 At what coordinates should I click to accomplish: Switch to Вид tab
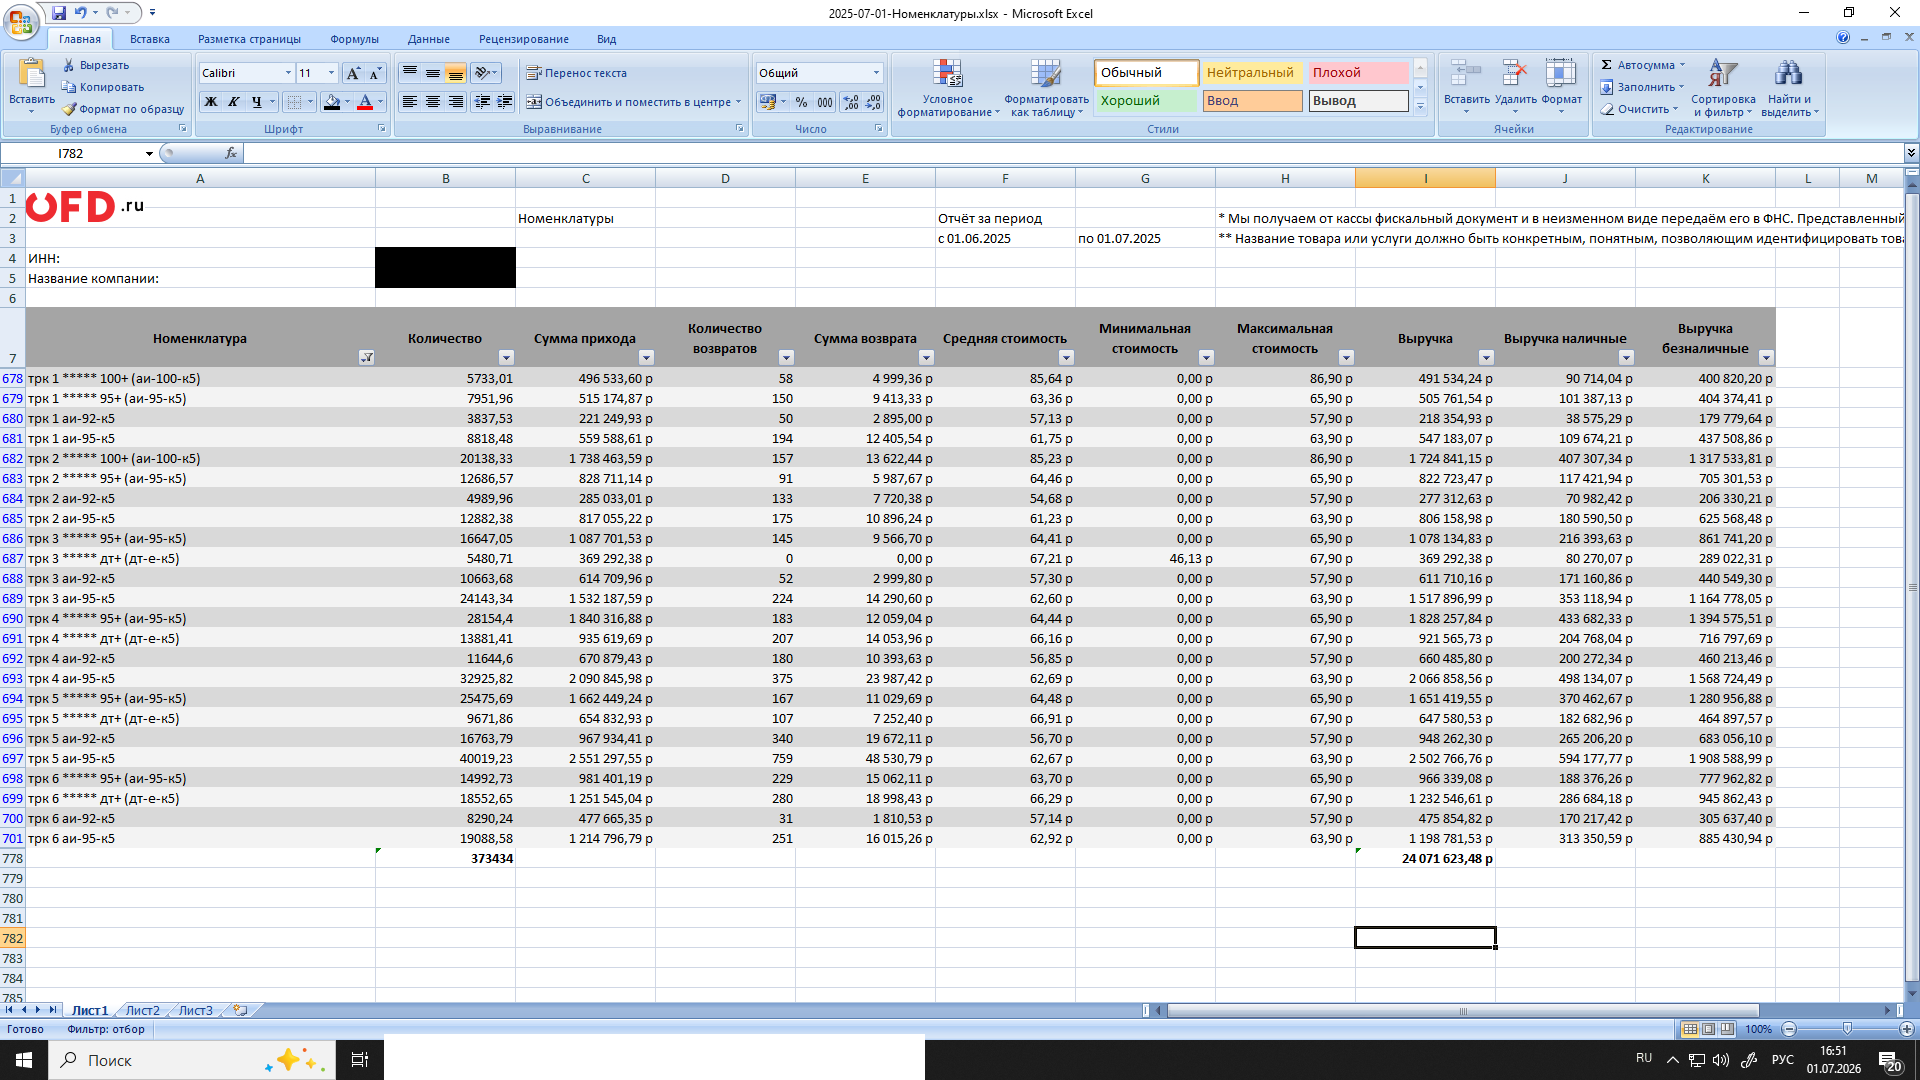tap(606, 39)
